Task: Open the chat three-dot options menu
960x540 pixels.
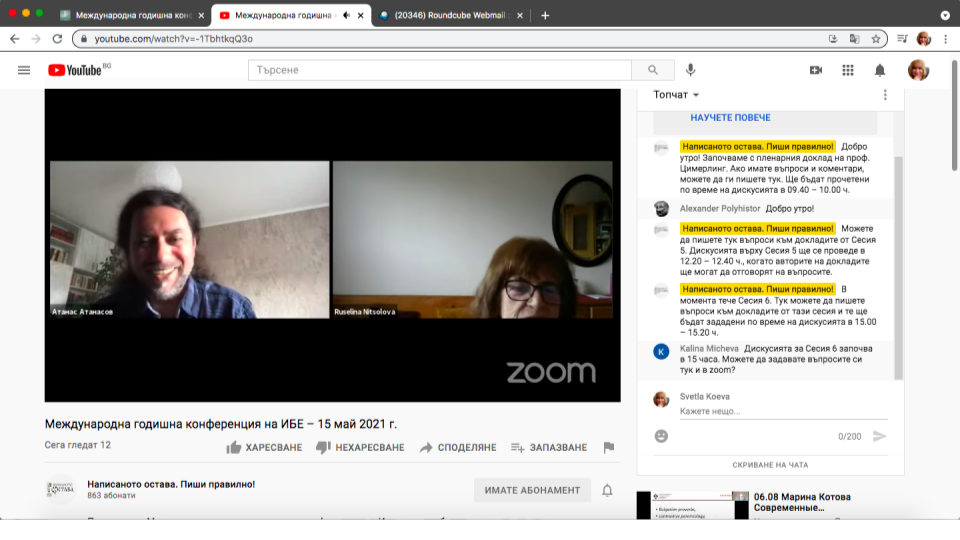Action: tap(885, 95)
